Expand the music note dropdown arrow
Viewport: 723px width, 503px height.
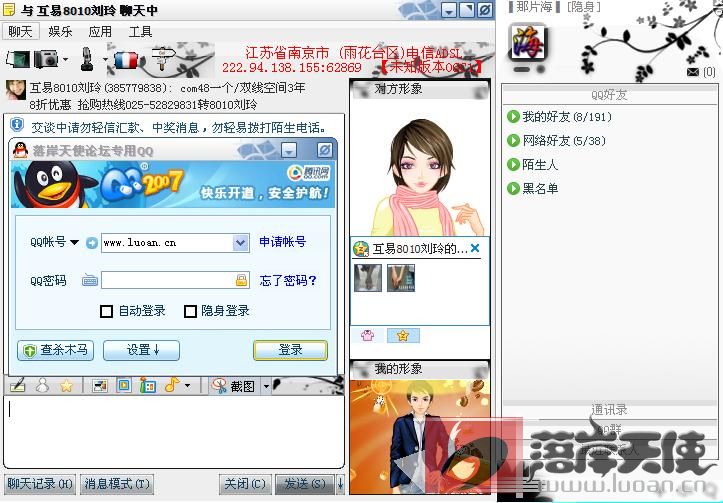coord(187,385)
